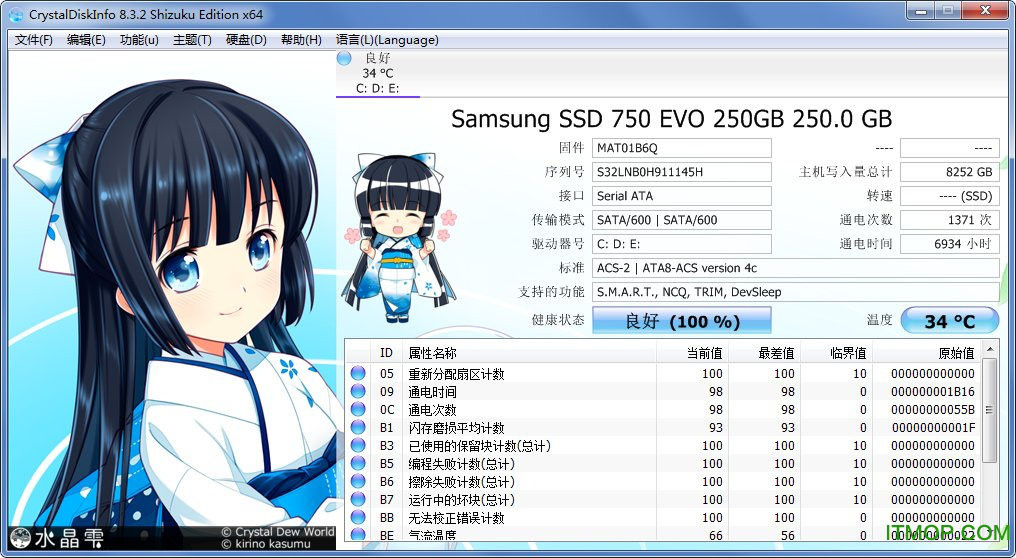Click the 临界值 column header
1016x558 pixels.
coord(837,353)
